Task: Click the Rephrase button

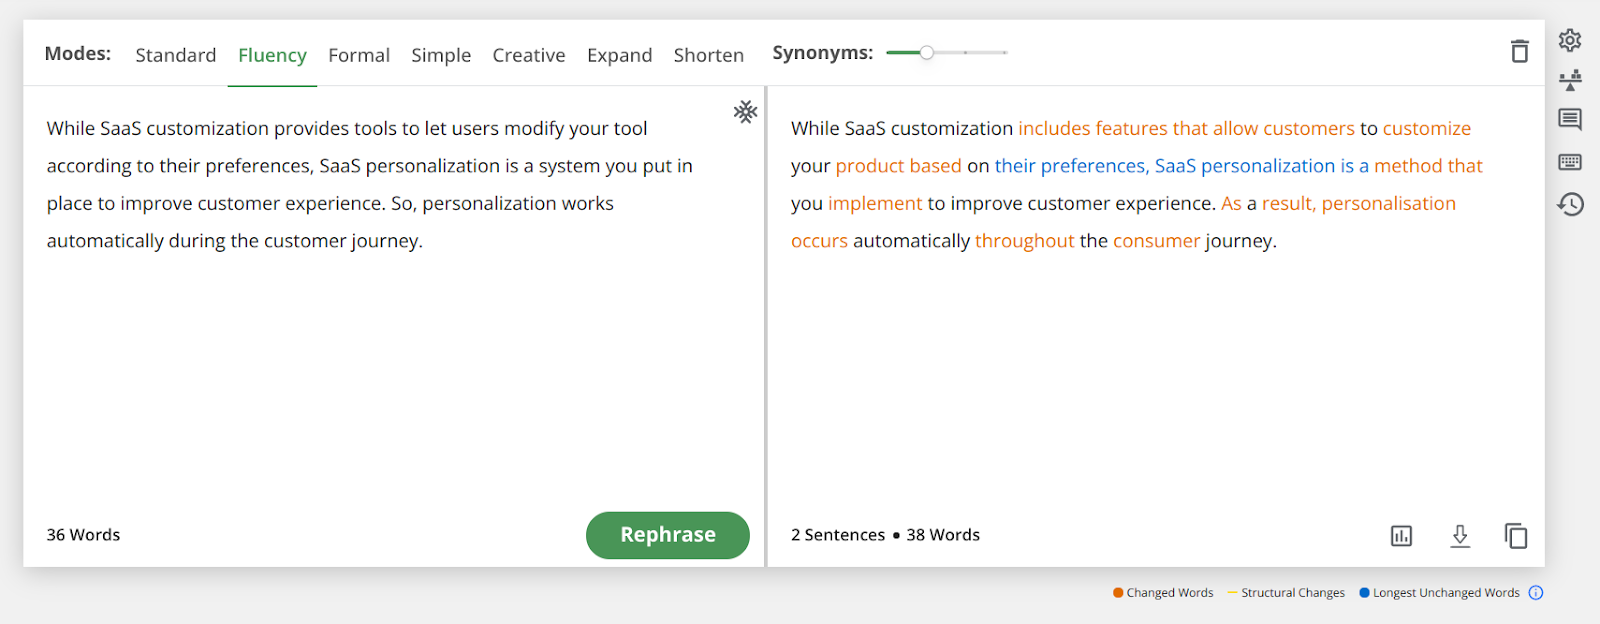Action: tap(668, 535)
